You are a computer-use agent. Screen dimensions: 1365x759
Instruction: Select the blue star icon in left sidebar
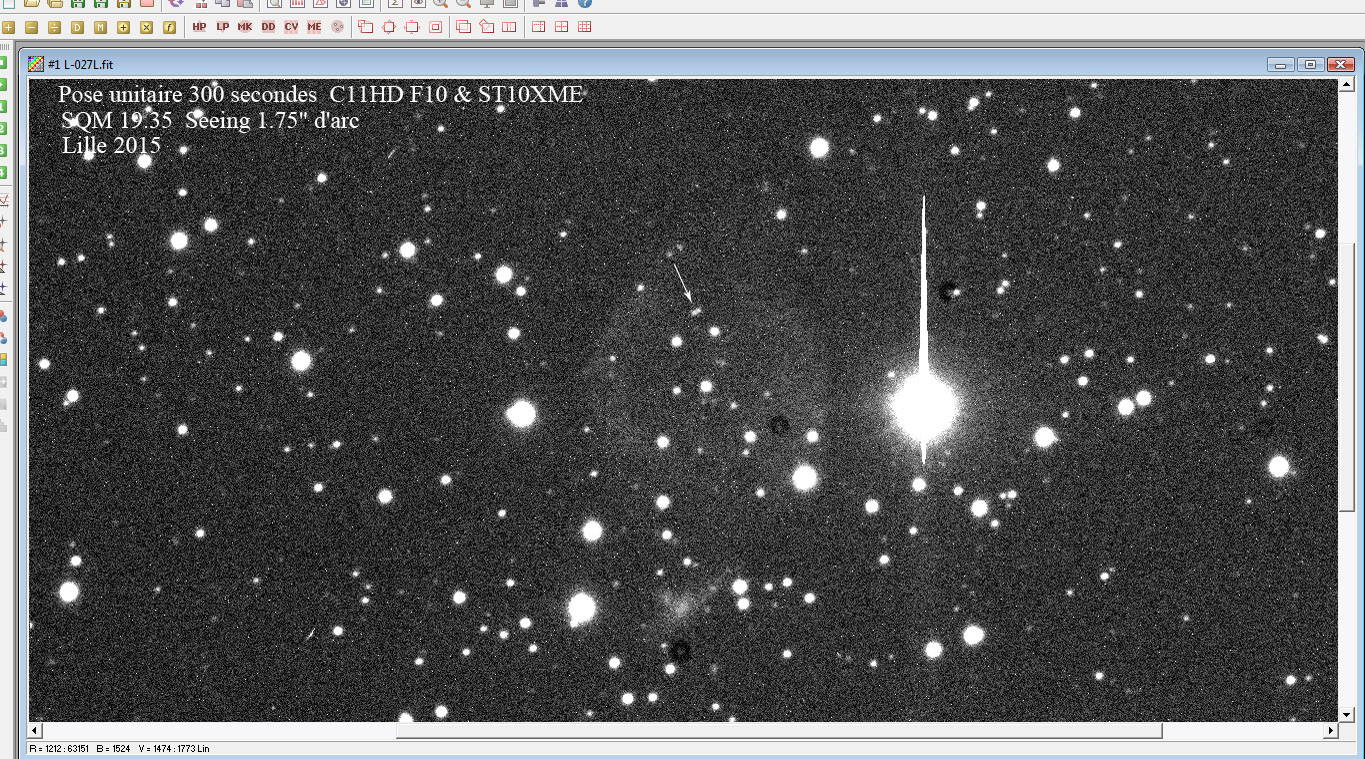coord(4,287)
